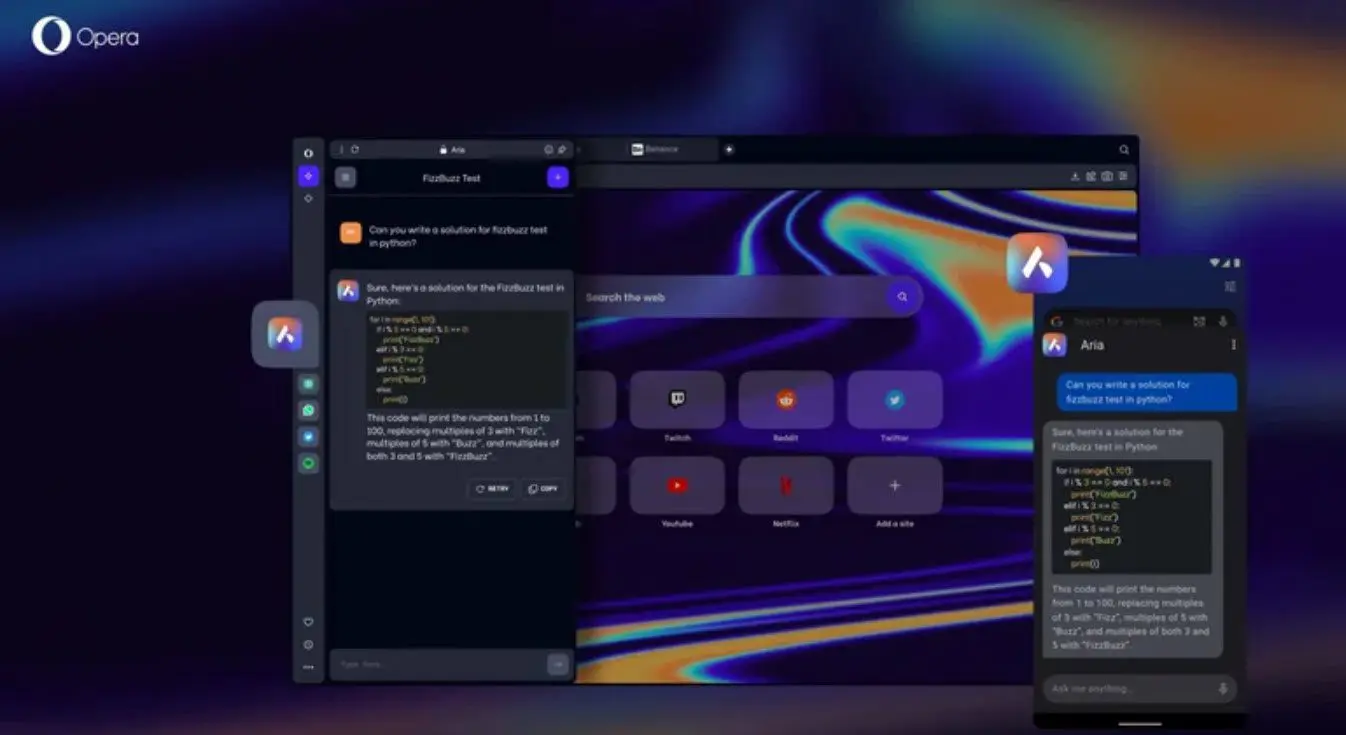The height and width of the screenshot is (735, 1346).
Task: Open the Aria panel three-dot menu
Action: pos(341,149)
